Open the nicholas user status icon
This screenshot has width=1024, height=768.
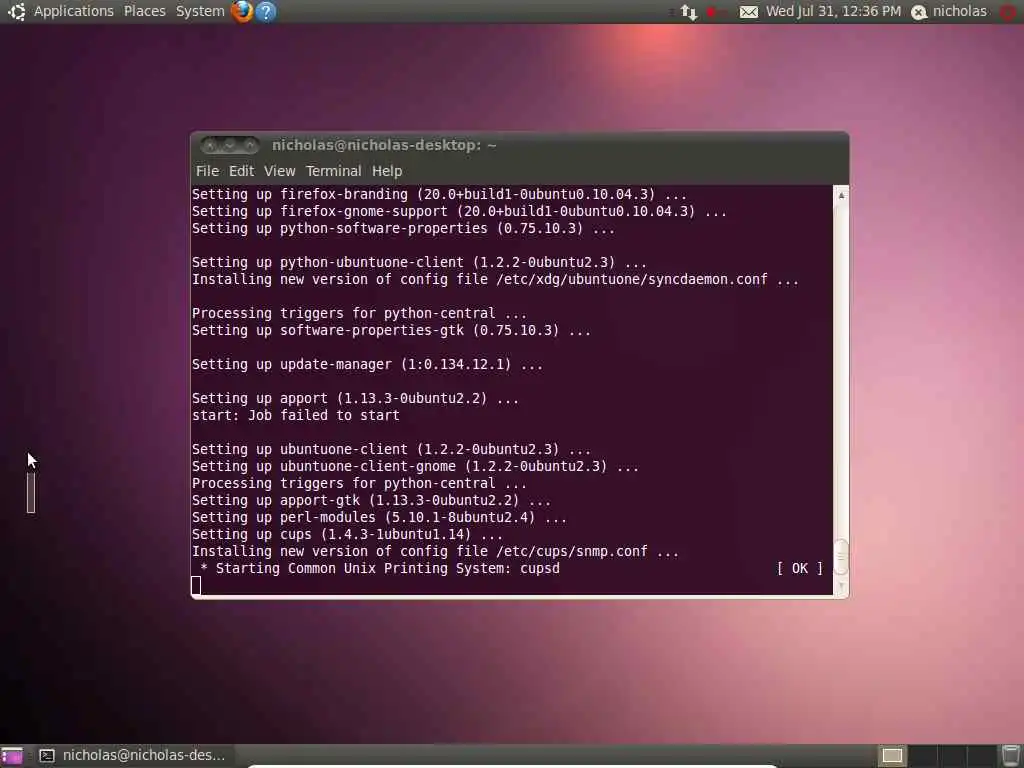919,12
